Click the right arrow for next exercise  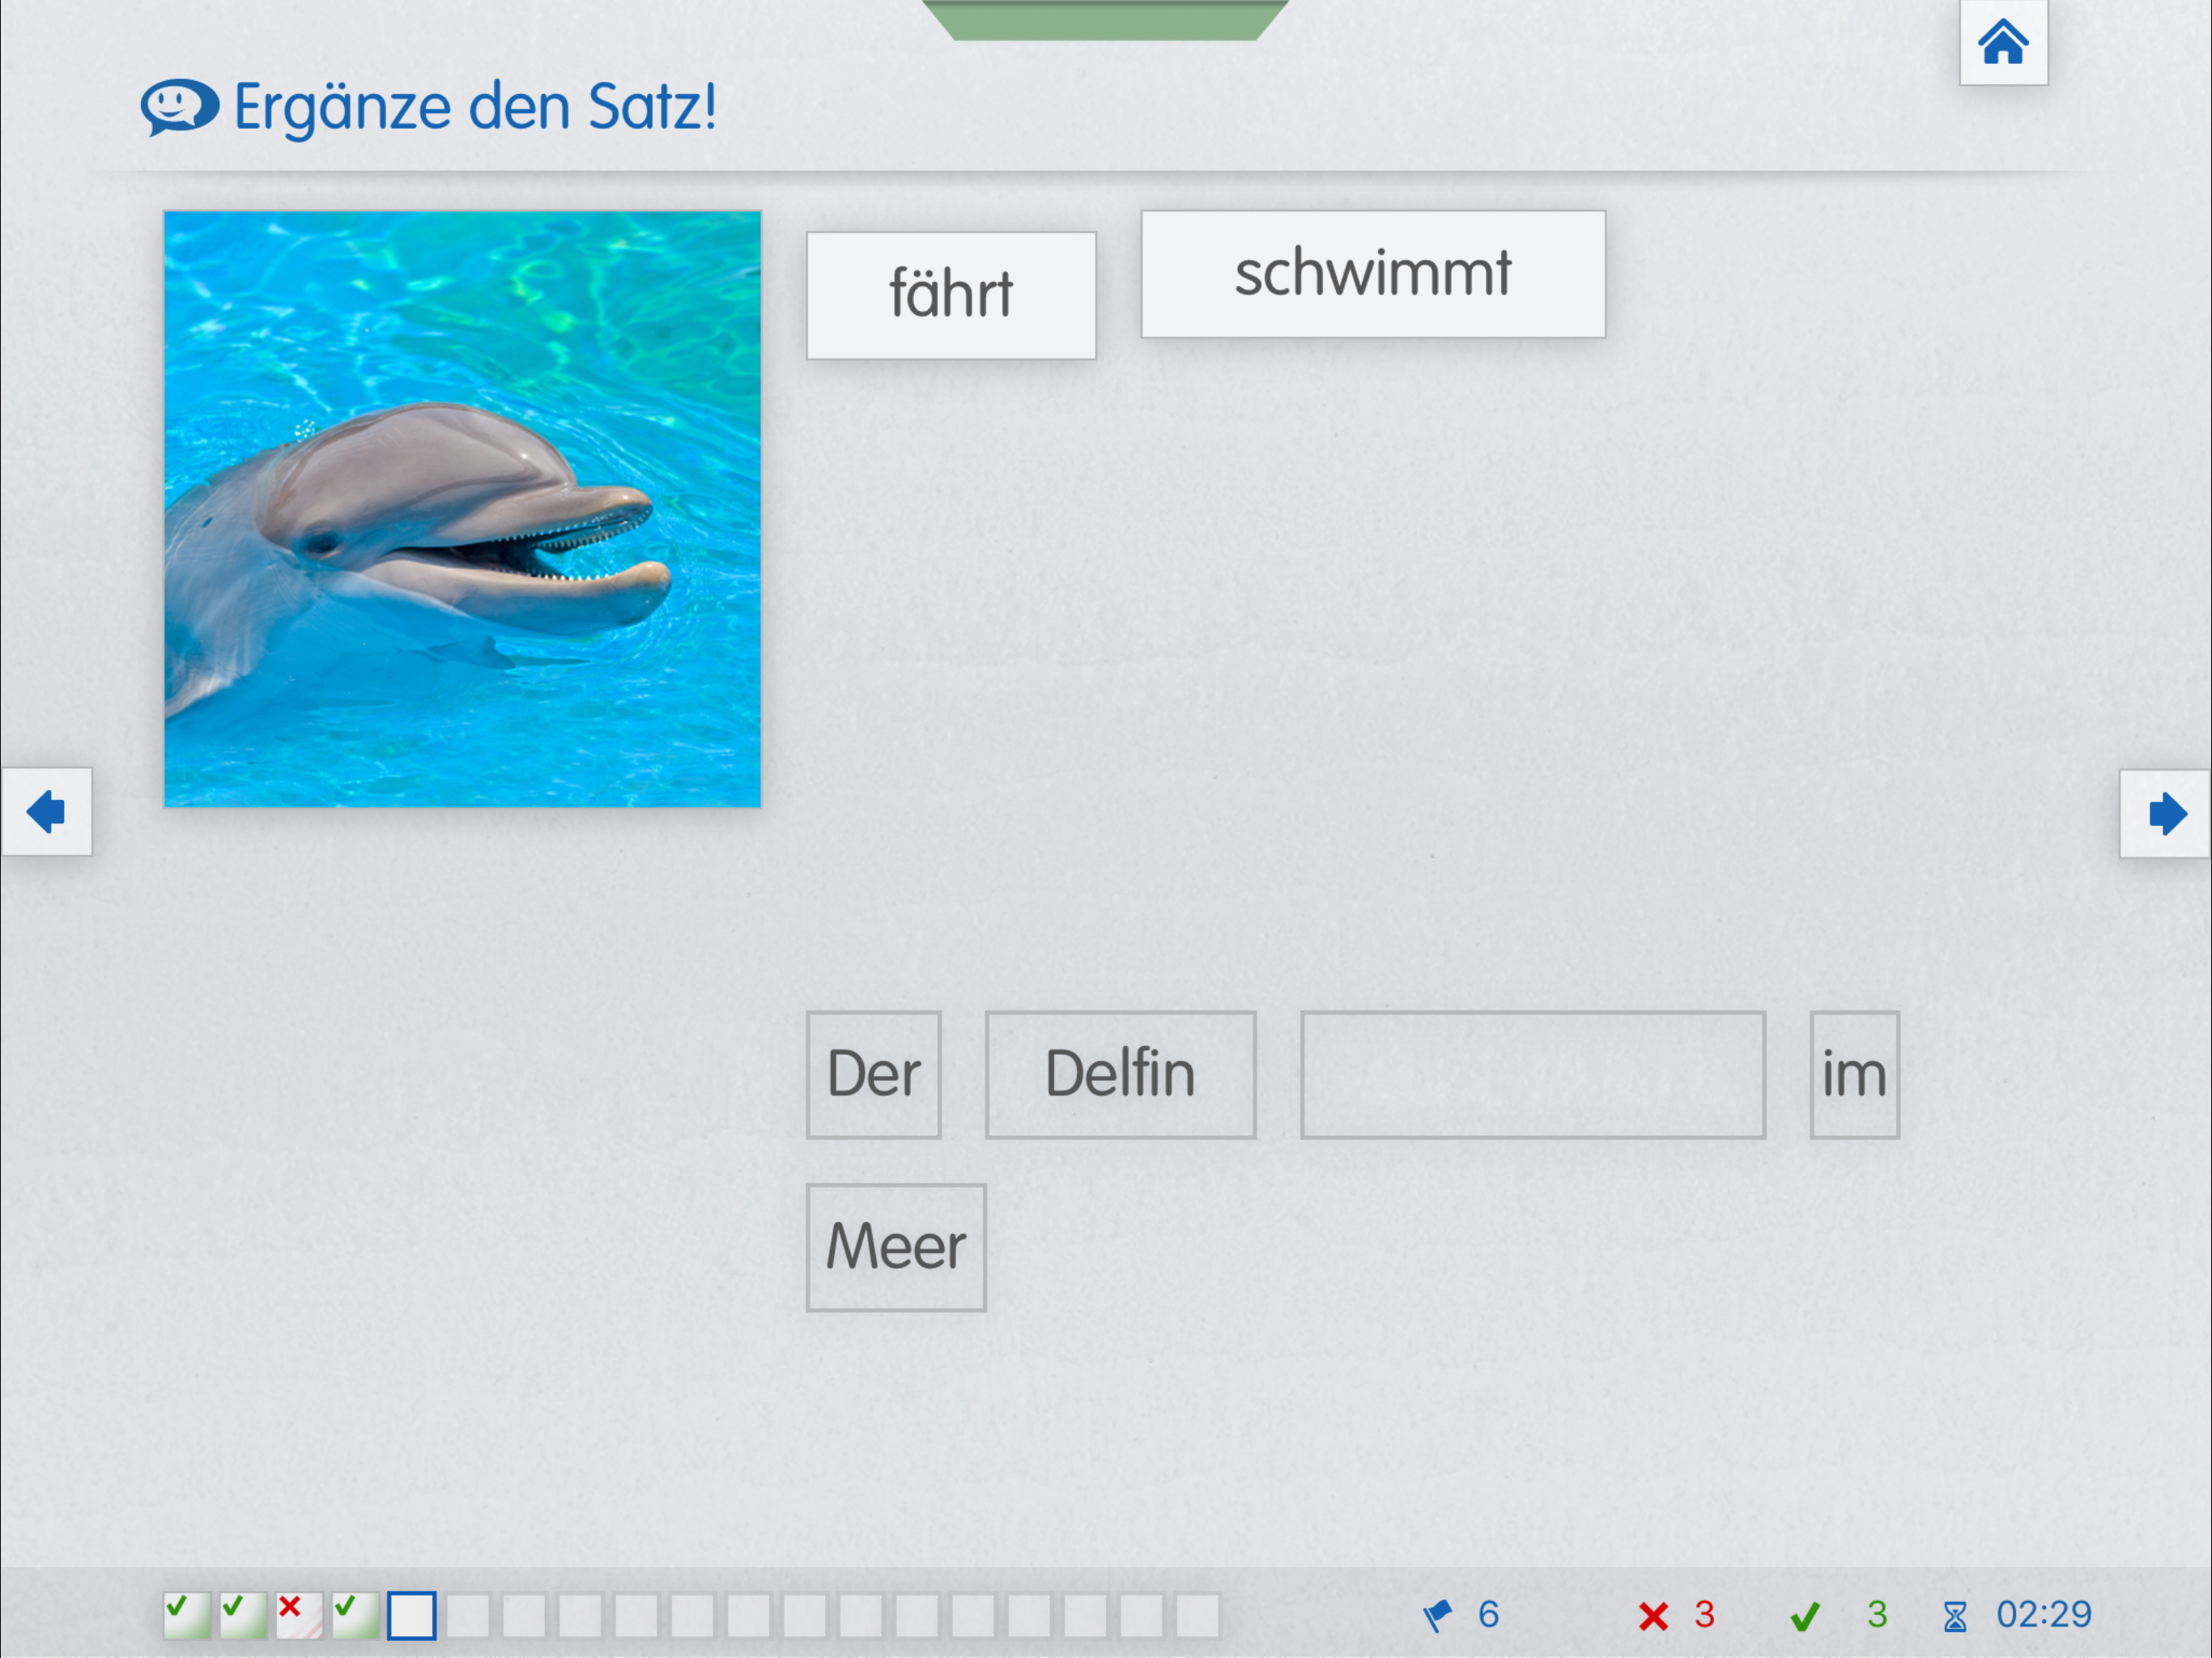click(2165, 813)
